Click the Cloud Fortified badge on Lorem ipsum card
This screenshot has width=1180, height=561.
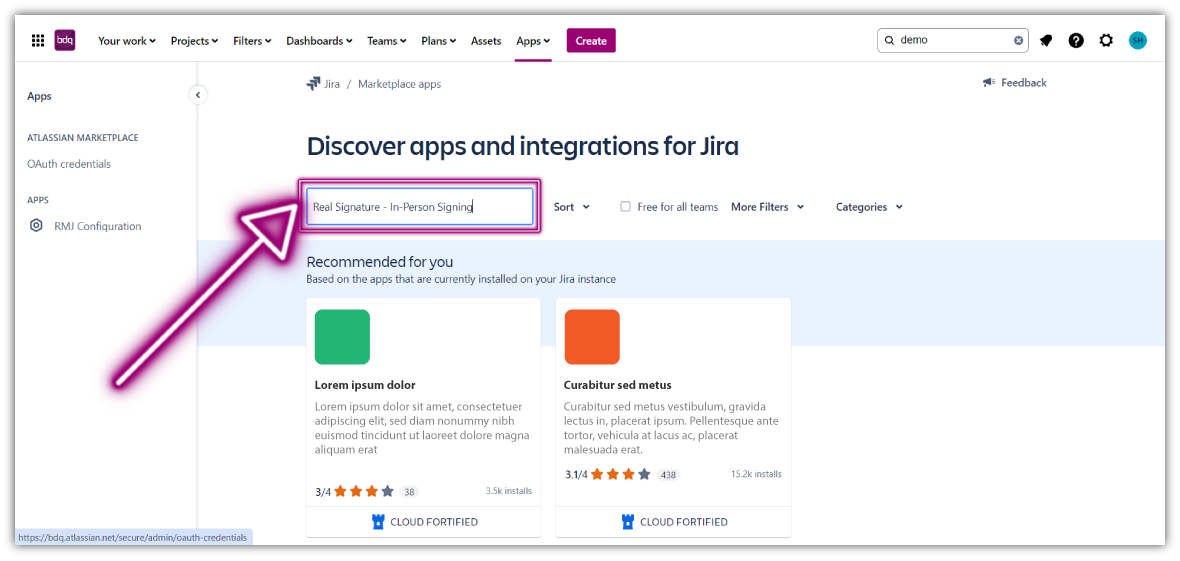(425, 522)
